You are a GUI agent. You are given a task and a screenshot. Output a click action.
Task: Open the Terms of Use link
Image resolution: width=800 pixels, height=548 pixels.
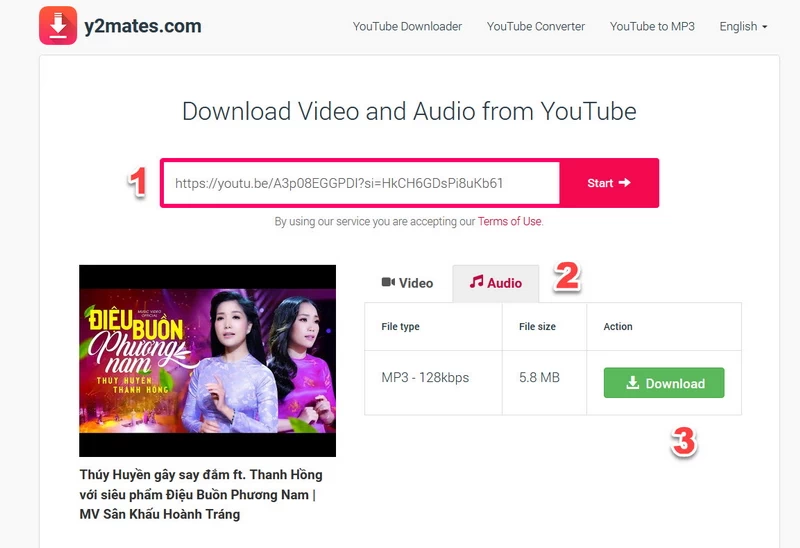point(510,221)
